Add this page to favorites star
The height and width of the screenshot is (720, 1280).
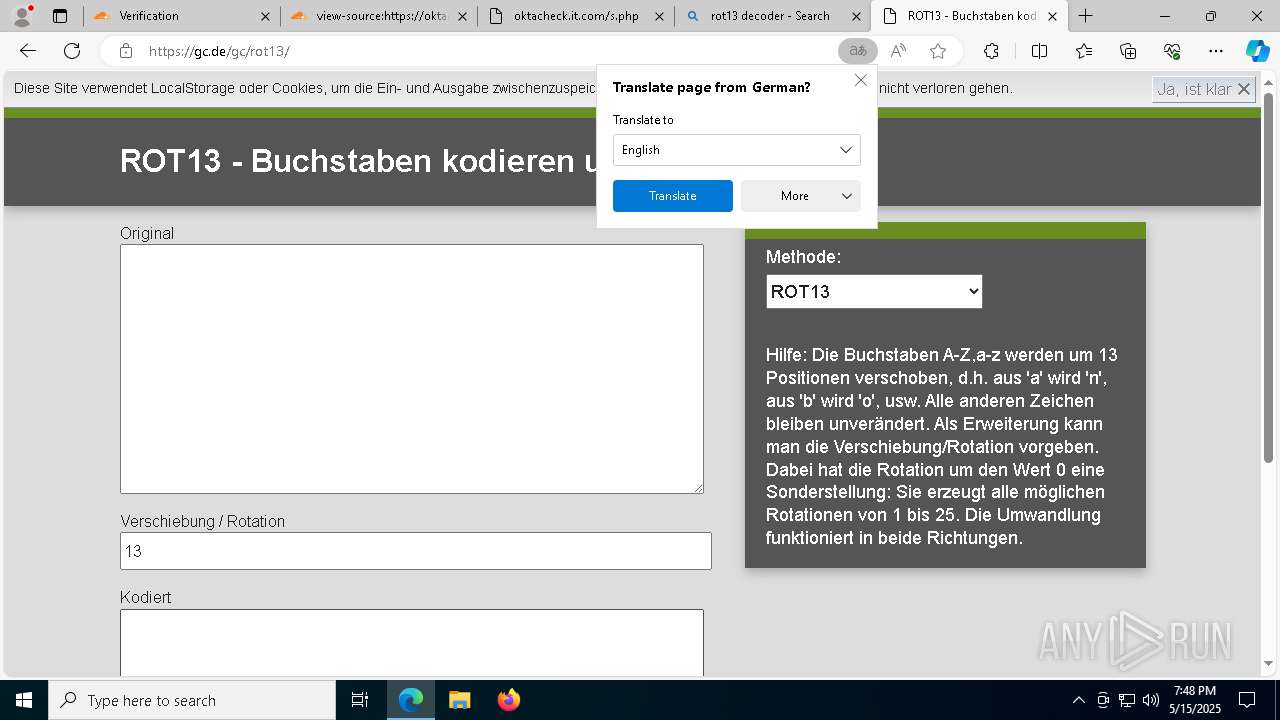click(937, 51)
